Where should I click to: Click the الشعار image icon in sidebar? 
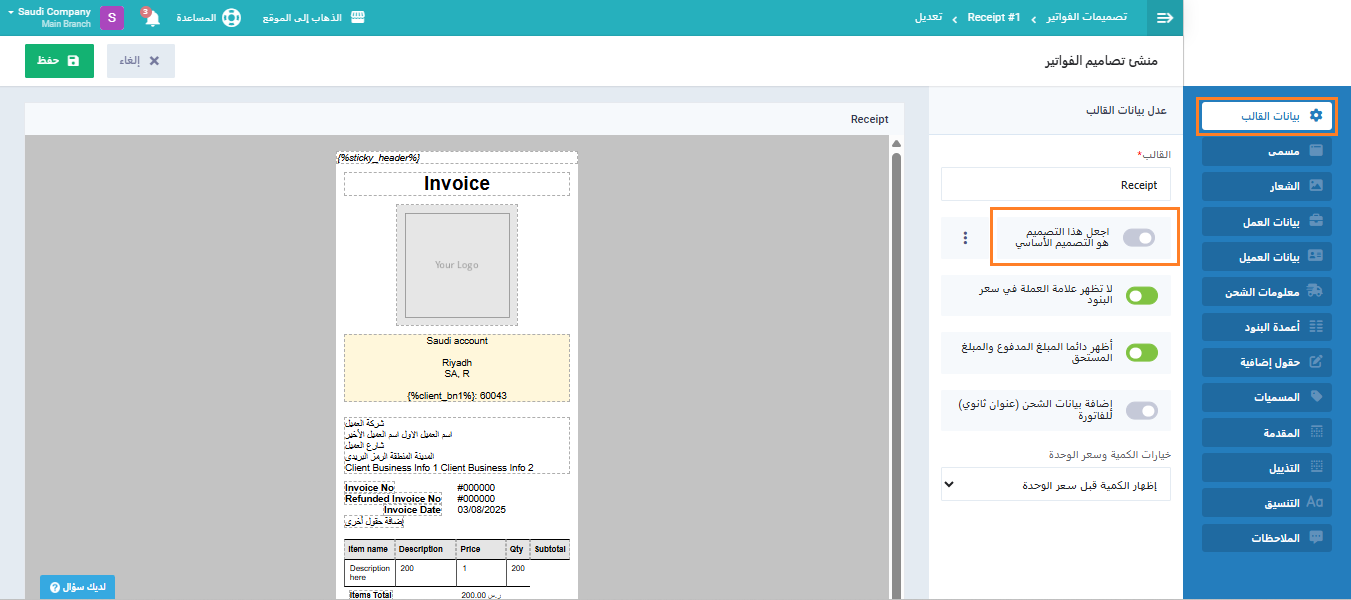pos(1316,186)
